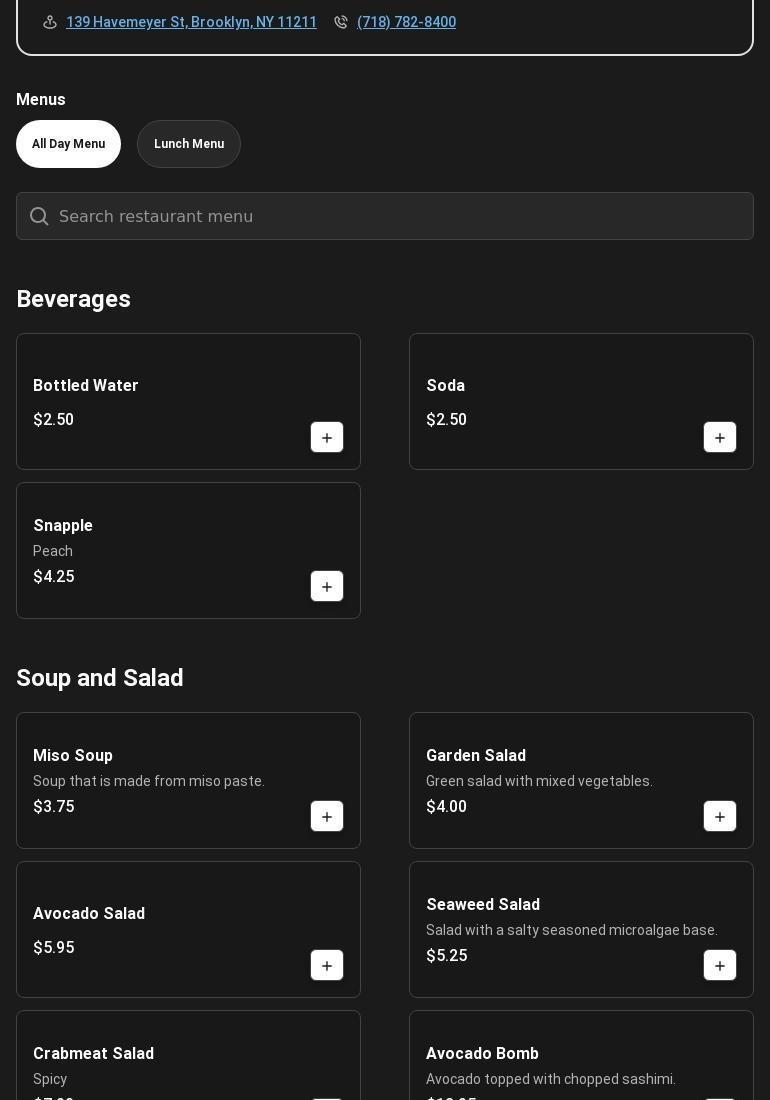Screen dimensions: 770x1100
Task: Click the Miso Soup item title
Action: pyautogui.click(x=73, y=756)
